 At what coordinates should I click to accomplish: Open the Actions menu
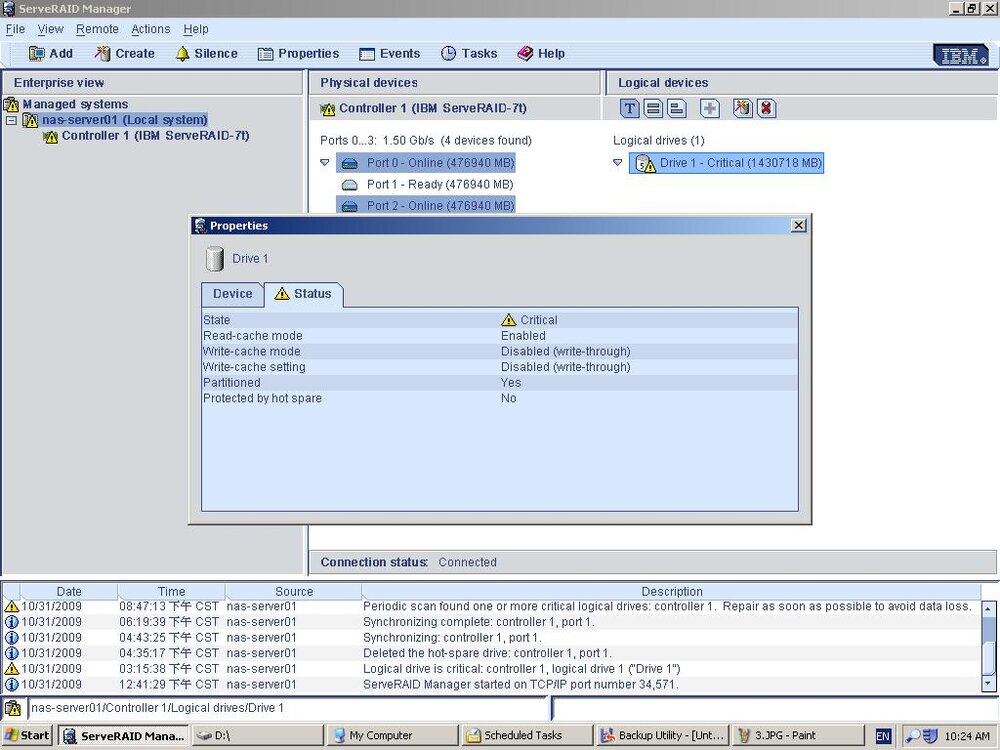point(151,29)
